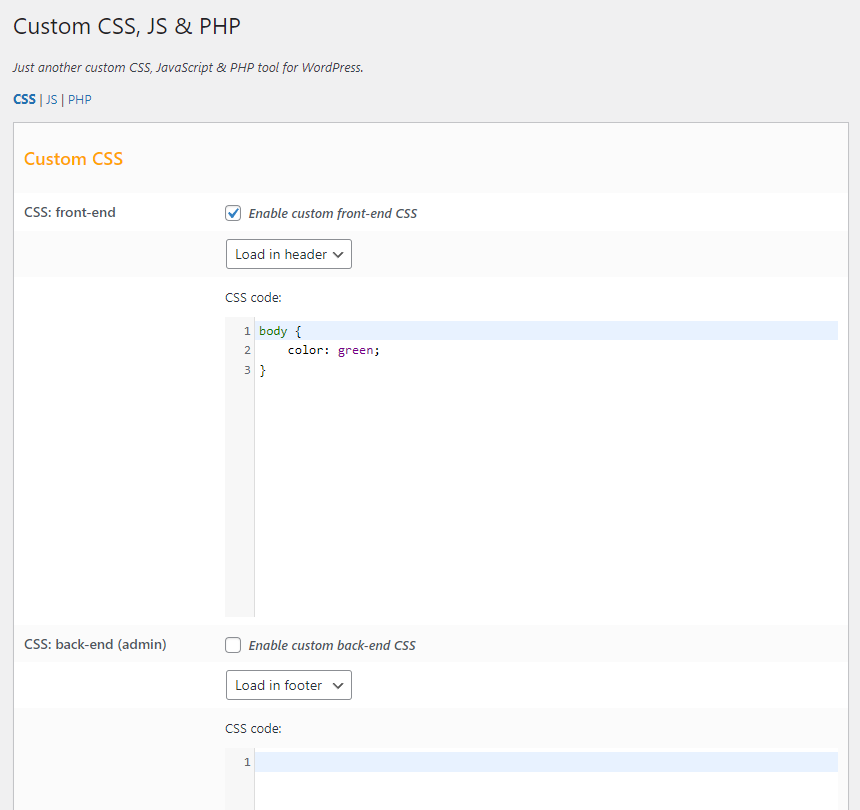The width and height of the screenshot is (860, 810).
Task: Uncheck Enable custom front-end CSS checkbox
Action: tap(233, 213)
